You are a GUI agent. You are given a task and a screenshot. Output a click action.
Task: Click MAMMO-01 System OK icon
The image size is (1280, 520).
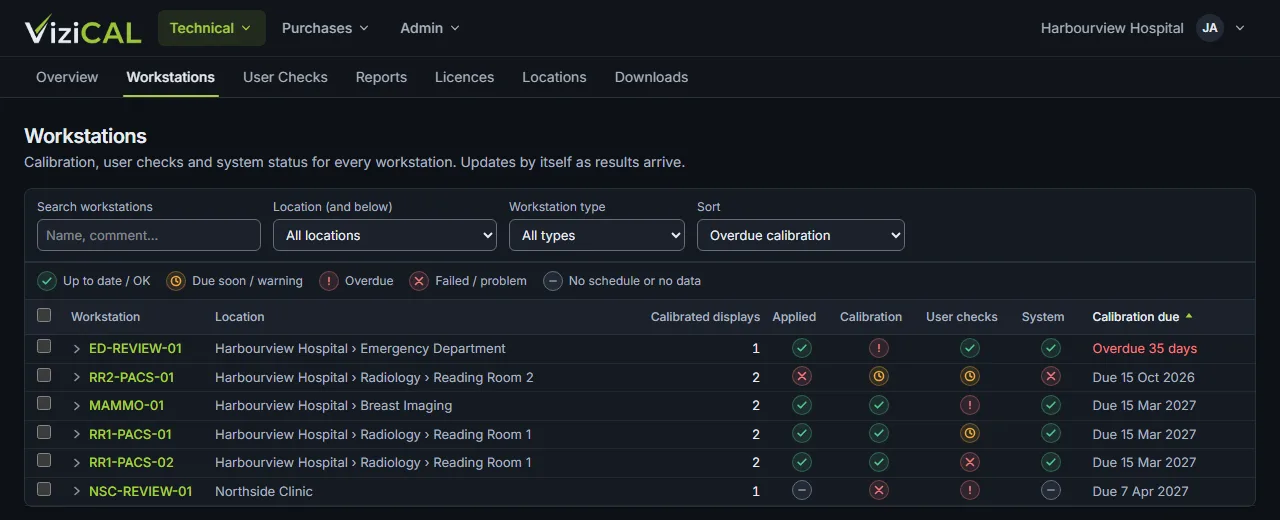[x=1051, y=405]
